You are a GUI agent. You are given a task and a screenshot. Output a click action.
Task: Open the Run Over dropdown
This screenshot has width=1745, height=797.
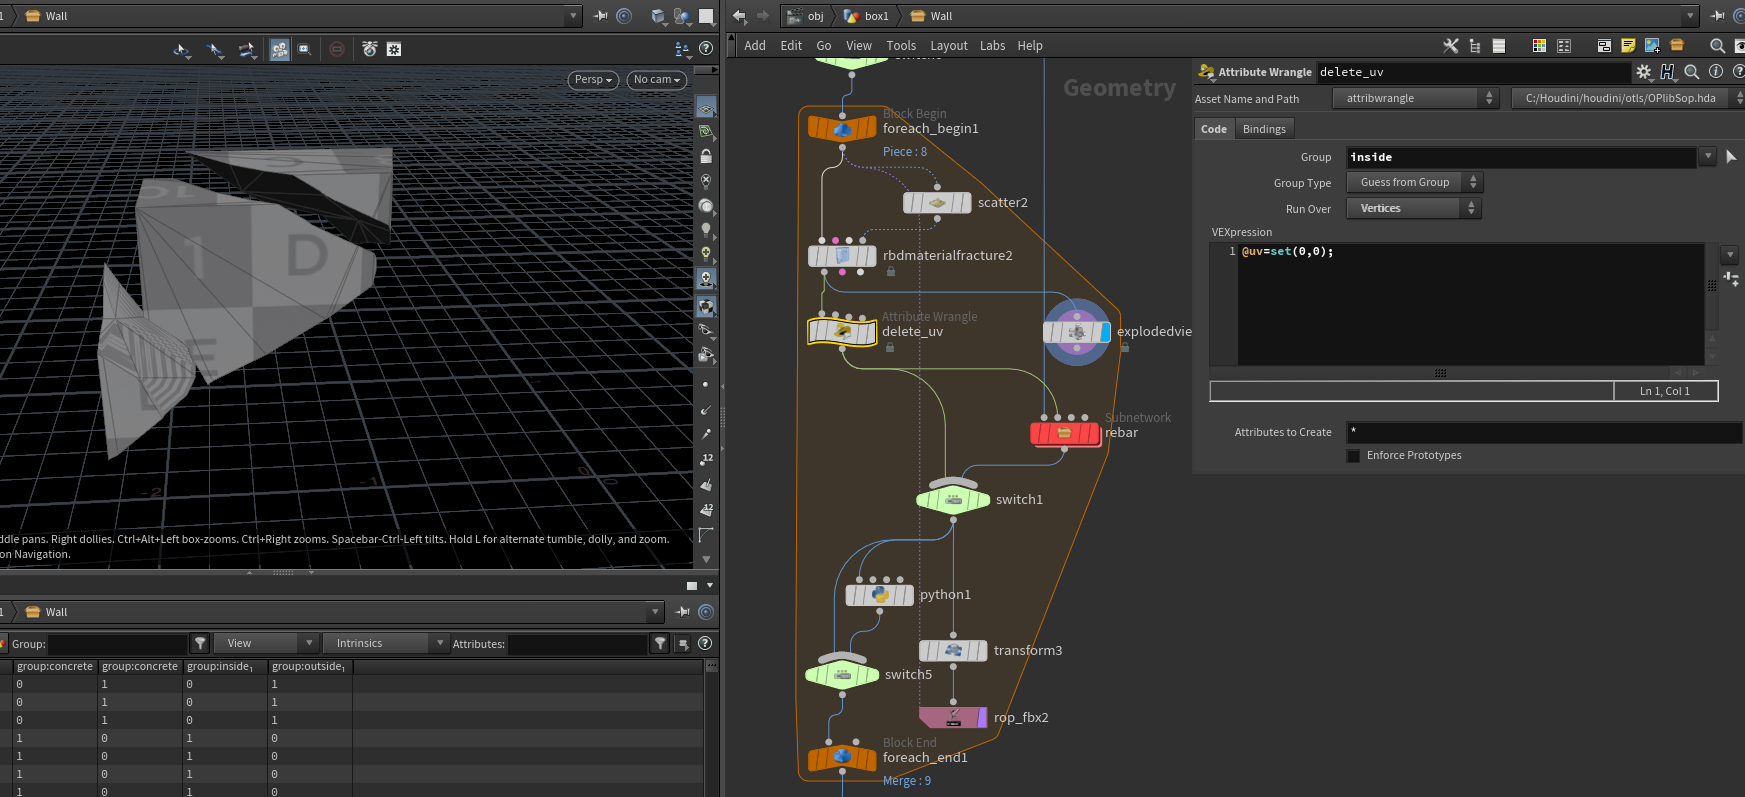pyautogui.click(x=1413, y=209)
